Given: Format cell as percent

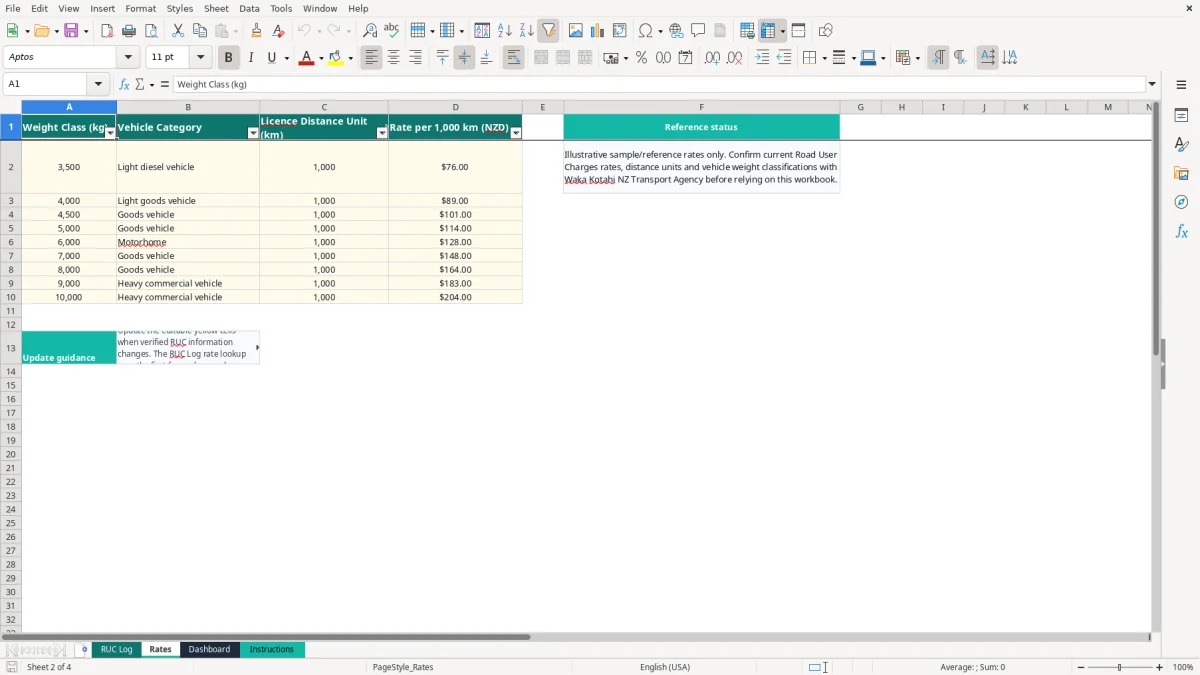Looking at the screenshot, I should (641, 58).
